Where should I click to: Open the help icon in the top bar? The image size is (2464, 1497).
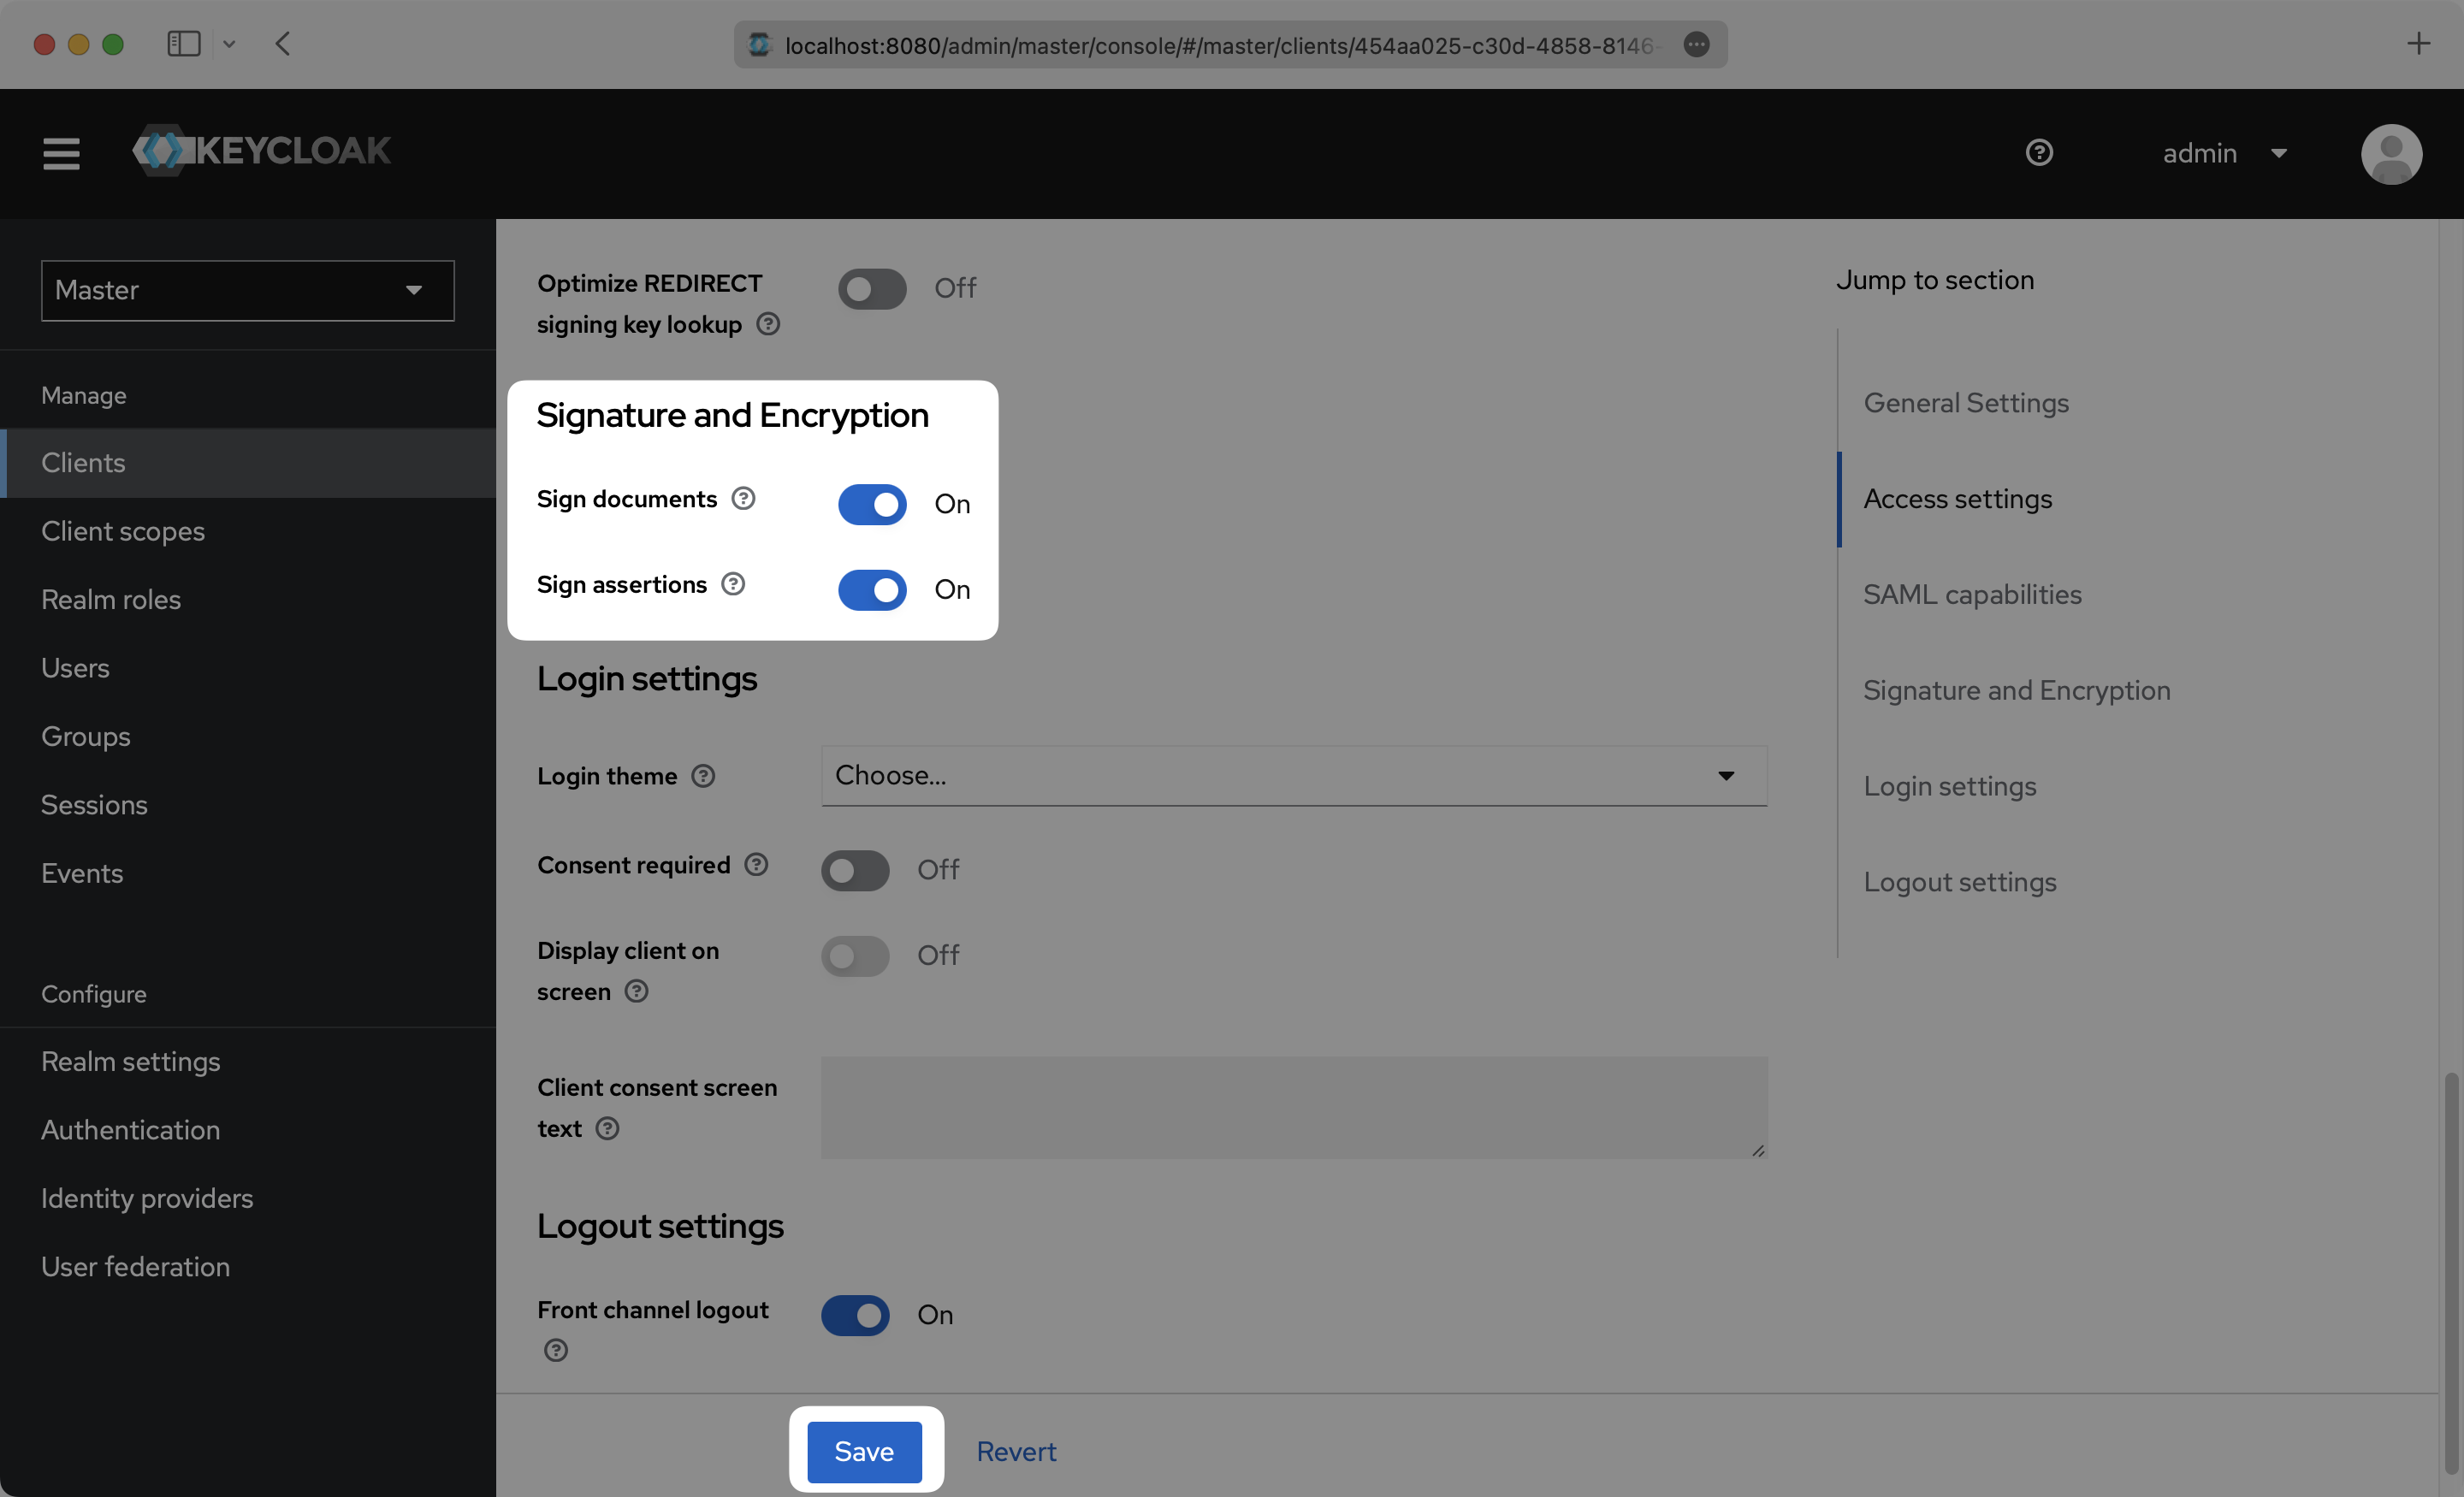pyautogui.click(x=2040, y=152)
